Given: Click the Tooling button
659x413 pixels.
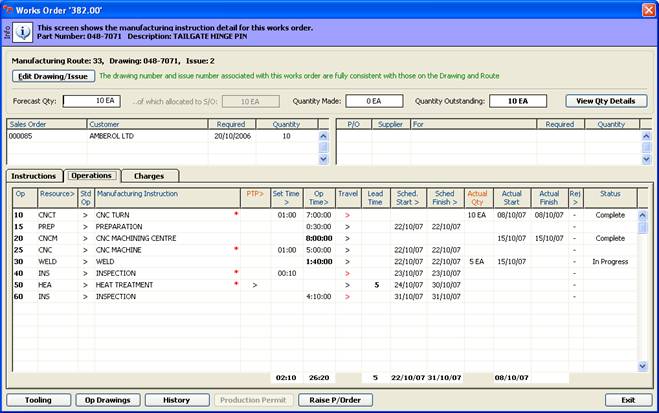Looking at the screenshot, I should [x=38, y=400].
